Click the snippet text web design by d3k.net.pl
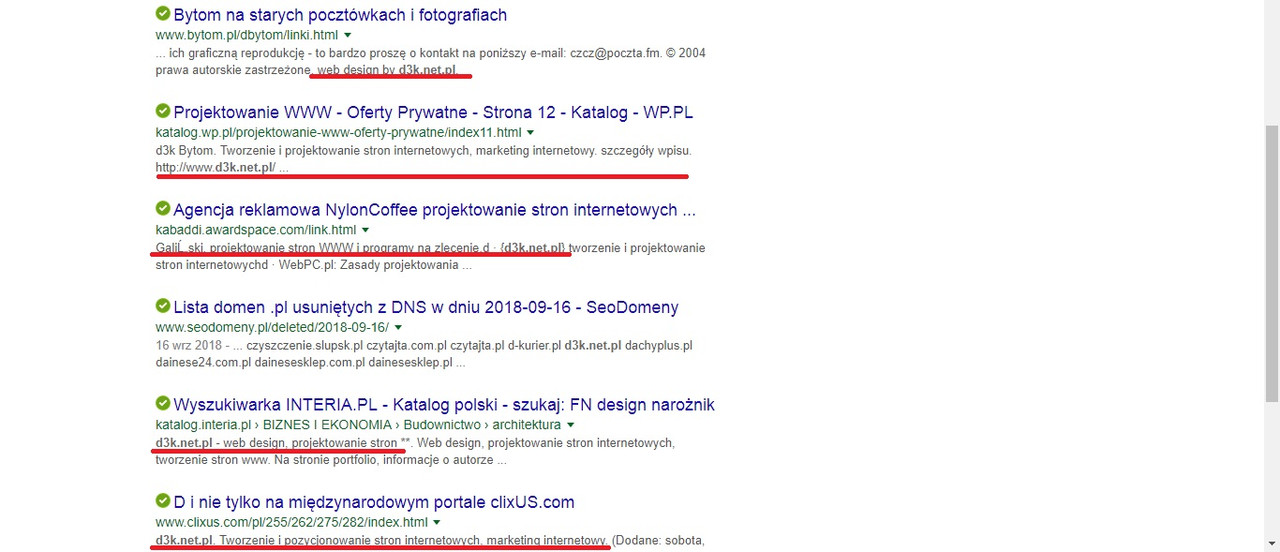 [x=387, y=71]
